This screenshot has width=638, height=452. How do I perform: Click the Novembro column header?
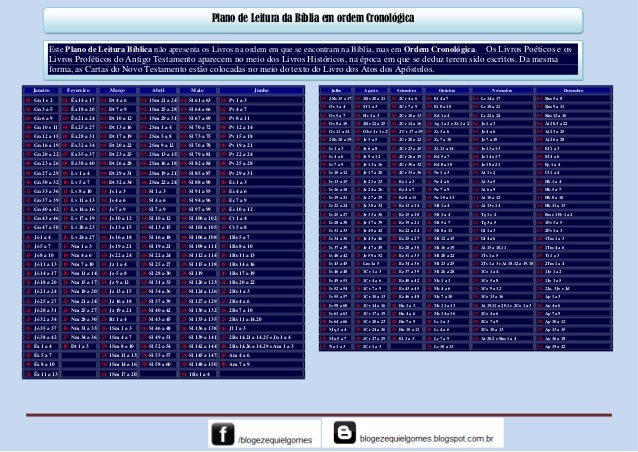click(x=502, y=90)
